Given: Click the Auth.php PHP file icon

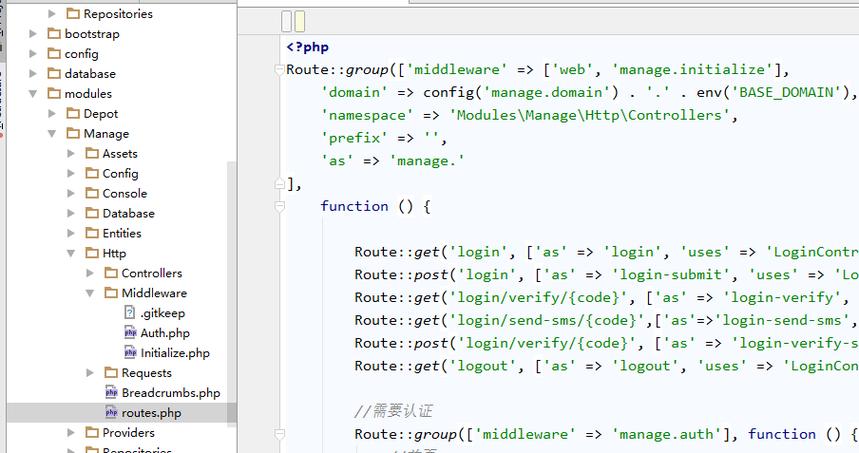Looking at the screenshot, I should click(130, 332).
